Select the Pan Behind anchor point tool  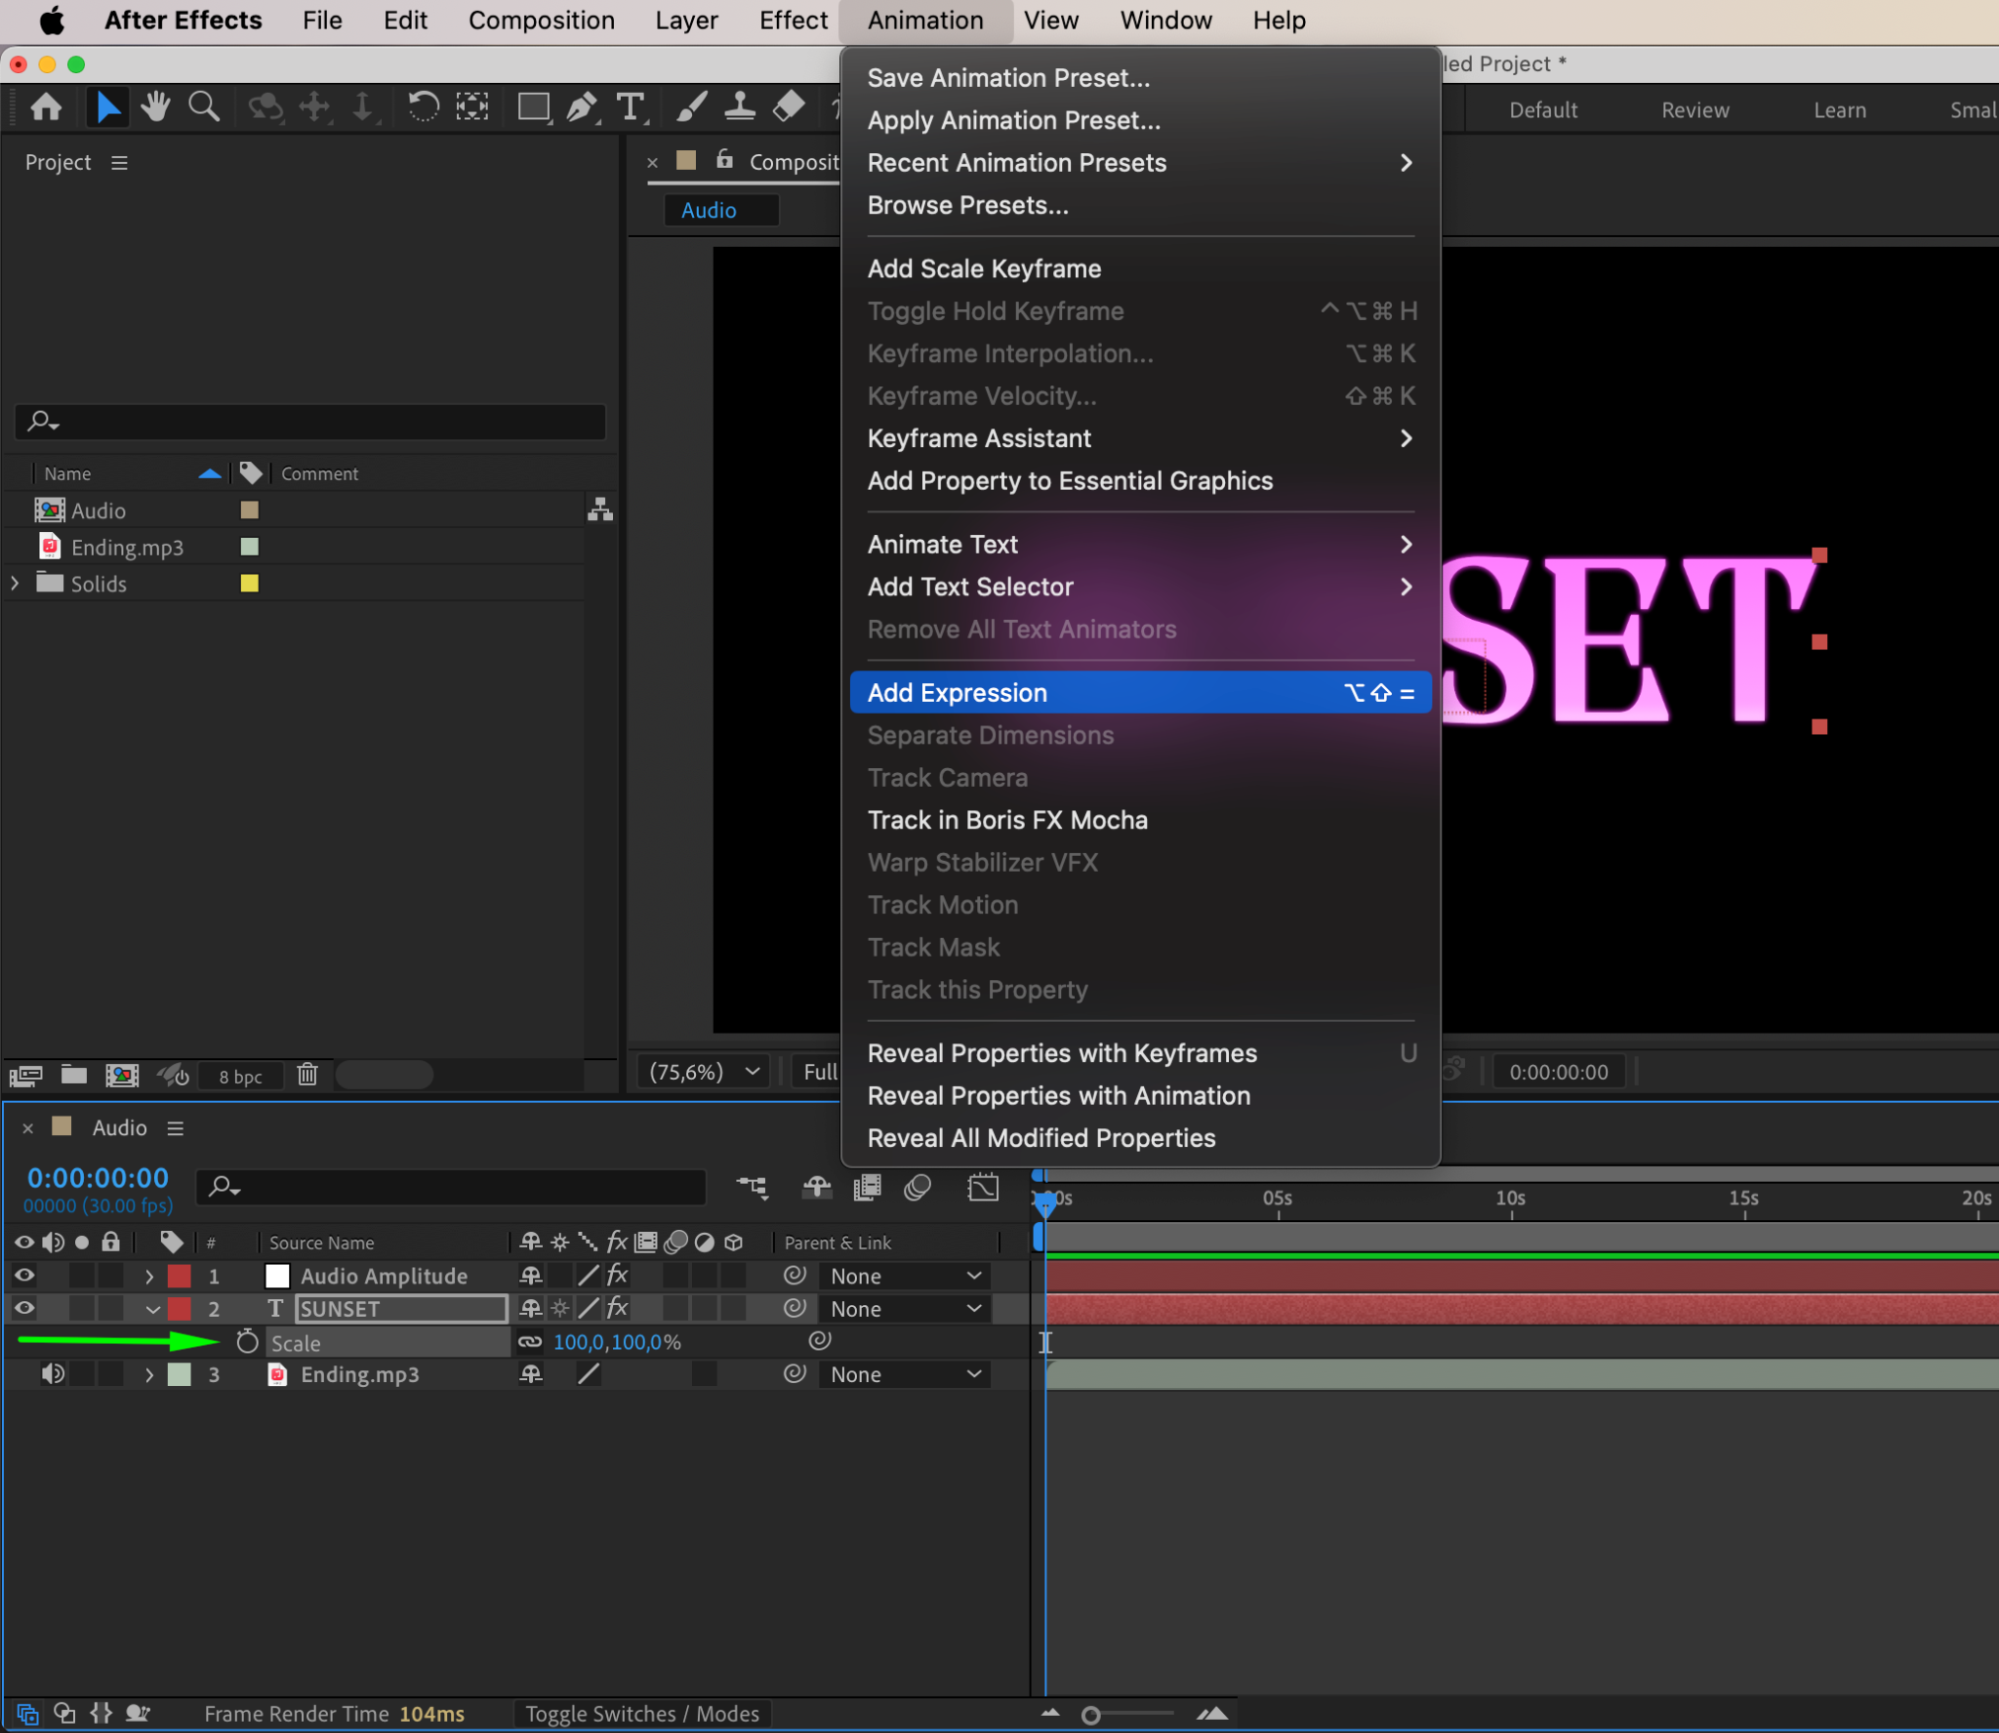(x=472, y=106)
